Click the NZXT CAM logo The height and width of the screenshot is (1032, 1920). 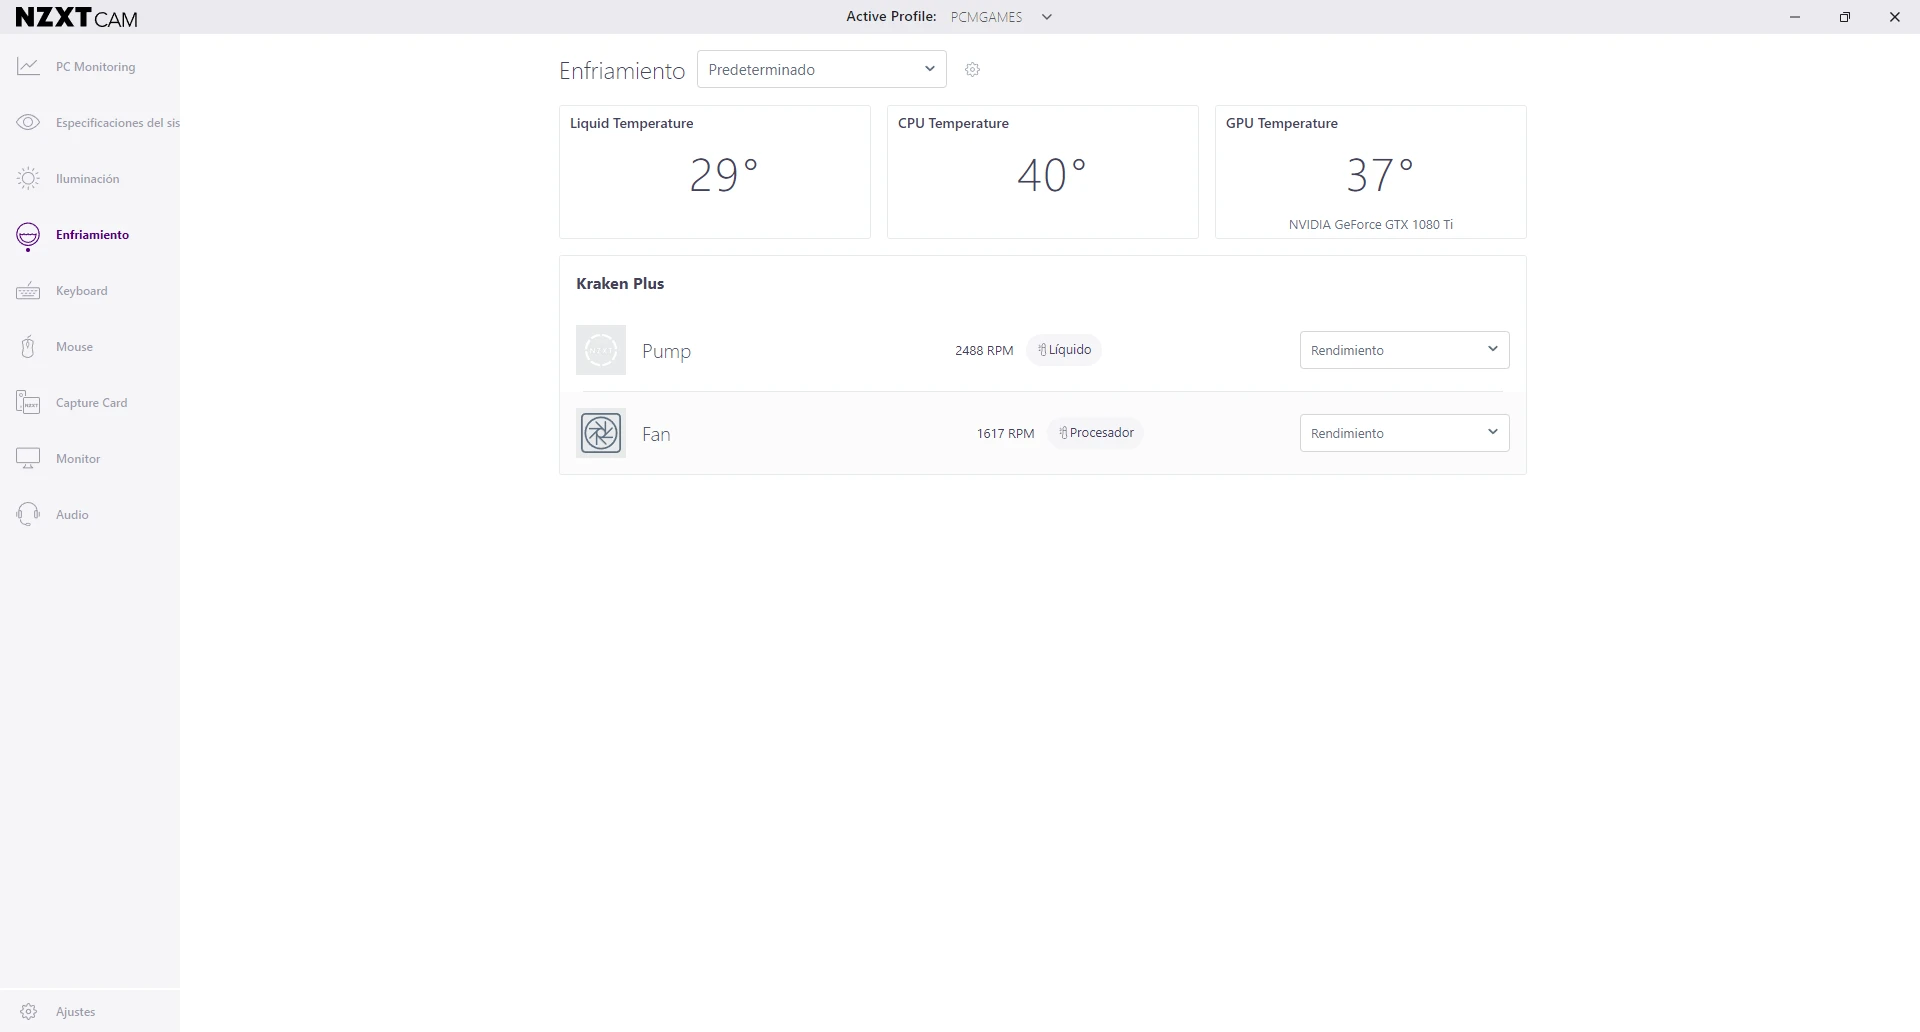coord(77,17)
